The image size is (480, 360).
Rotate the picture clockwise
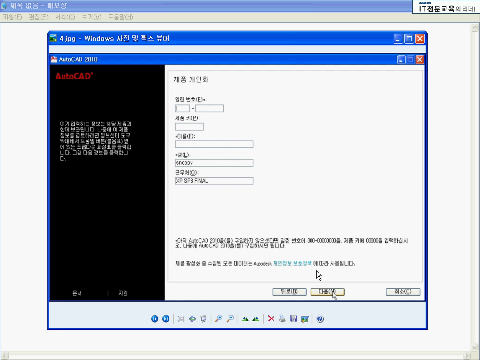[x=245, y=319]
